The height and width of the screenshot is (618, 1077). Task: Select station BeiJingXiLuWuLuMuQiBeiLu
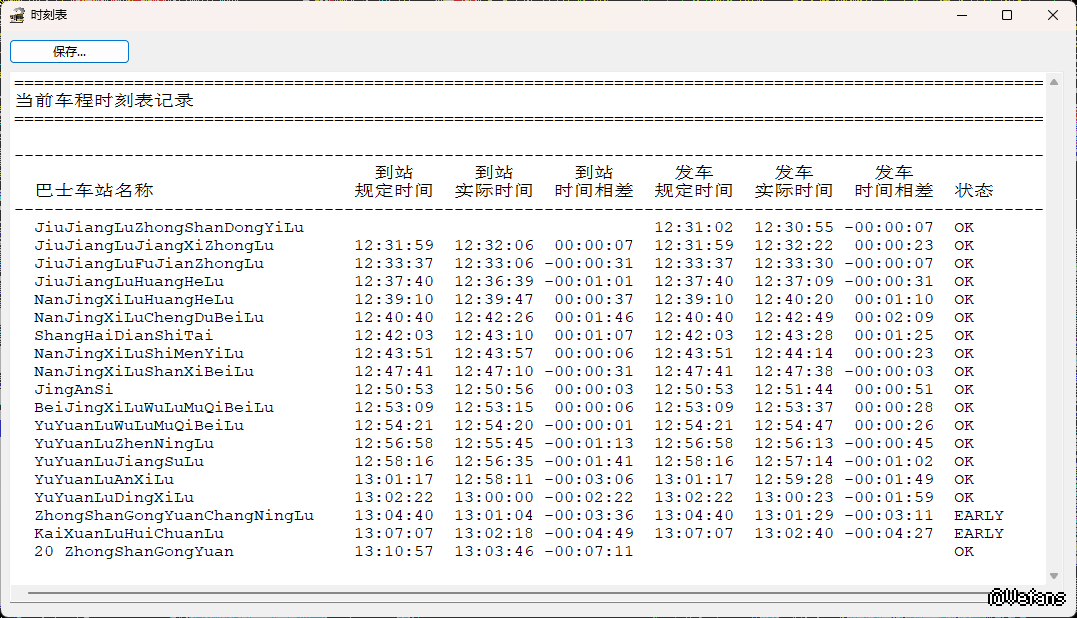pyautogui.click(x=155, y=407)
